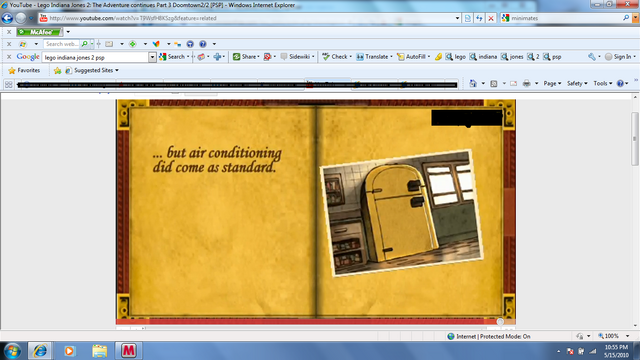Click the Windows Live toolbar logo icon
Image resolution: width=640 pixels, height=360 pixels.
23,44
